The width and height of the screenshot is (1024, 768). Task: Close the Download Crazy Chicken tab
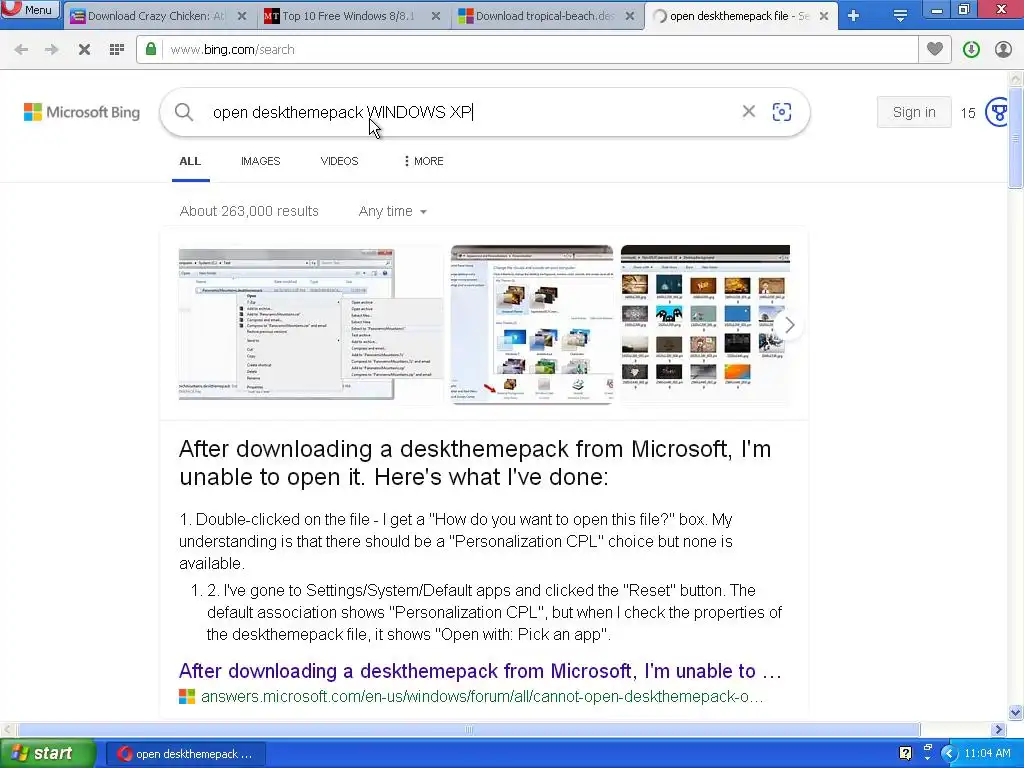pyautogui.click(x=242, y=16)
